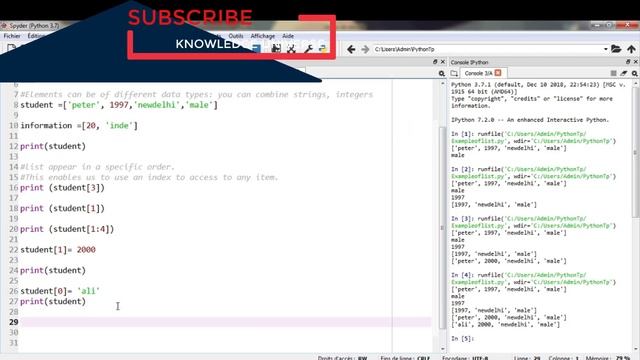640x360 pixels.
Task: Close the editor pane
Action: pyautogui.click(x=442, y=62)
